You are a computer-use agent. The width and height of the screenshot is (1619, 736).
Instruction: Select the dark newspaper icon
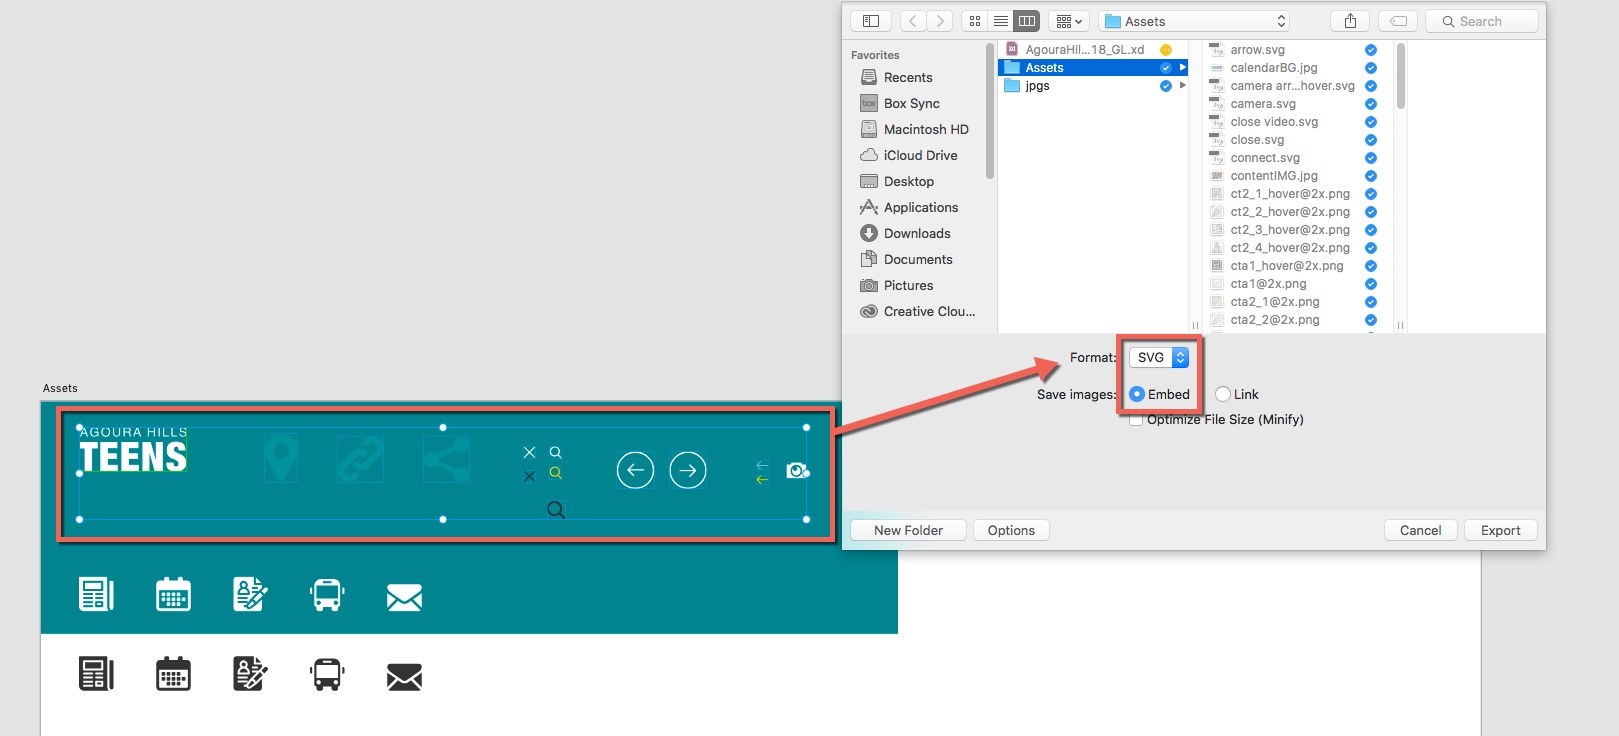point(96,674)
